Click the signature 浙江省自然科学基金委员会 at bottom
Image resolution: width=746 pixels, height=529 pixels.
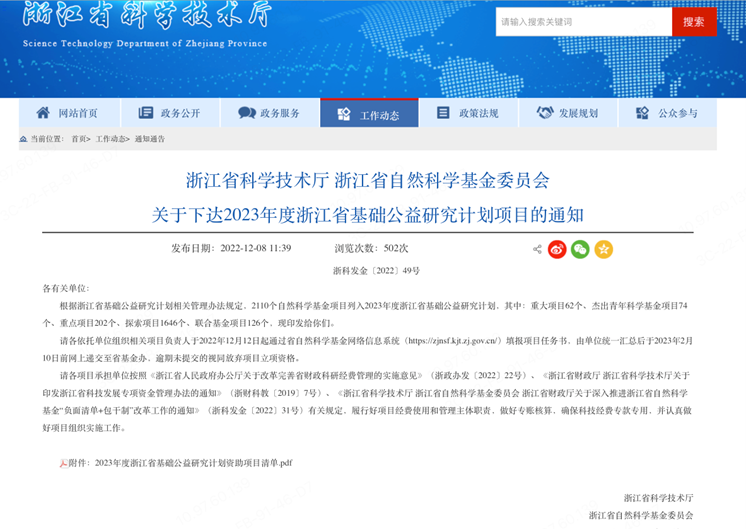(x=641, y=515)
